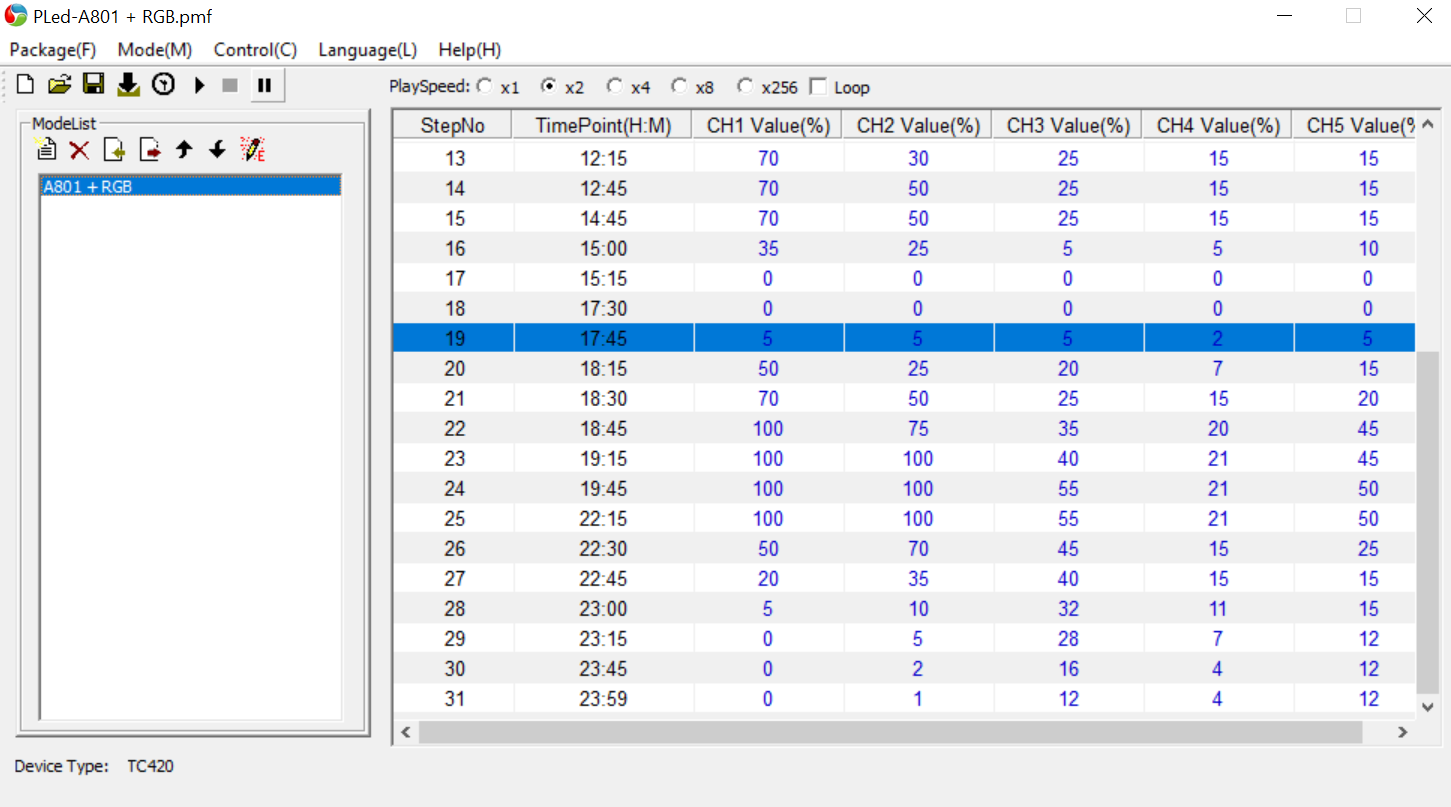Select A801 + RGB in the ModeList

click(x=190, y=186)
